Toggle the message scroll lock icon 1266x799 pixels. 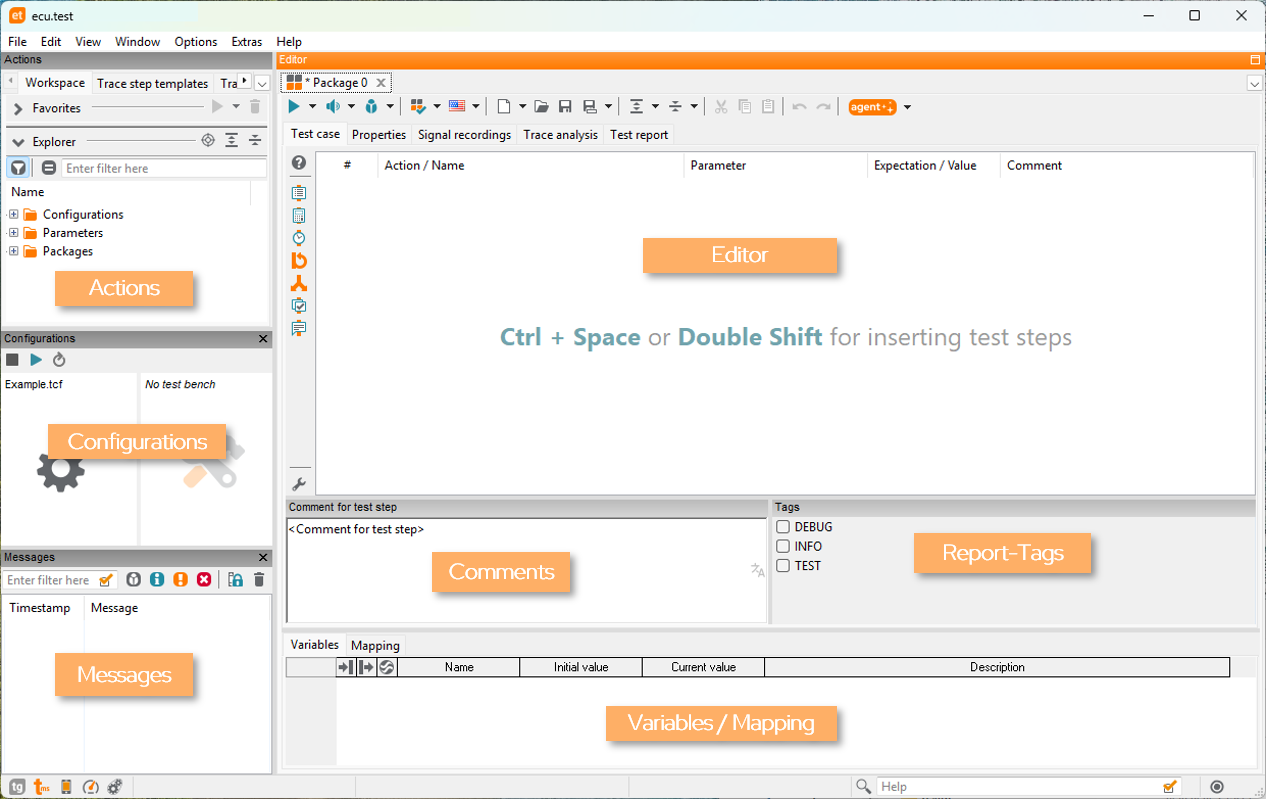click(x=235, y=579)
